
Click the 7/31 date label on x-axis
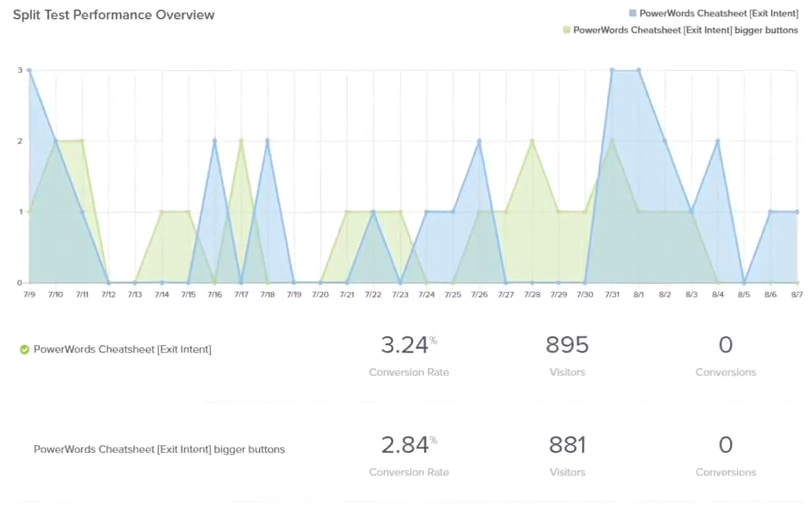pyautogui.click(x=612, y=294)
